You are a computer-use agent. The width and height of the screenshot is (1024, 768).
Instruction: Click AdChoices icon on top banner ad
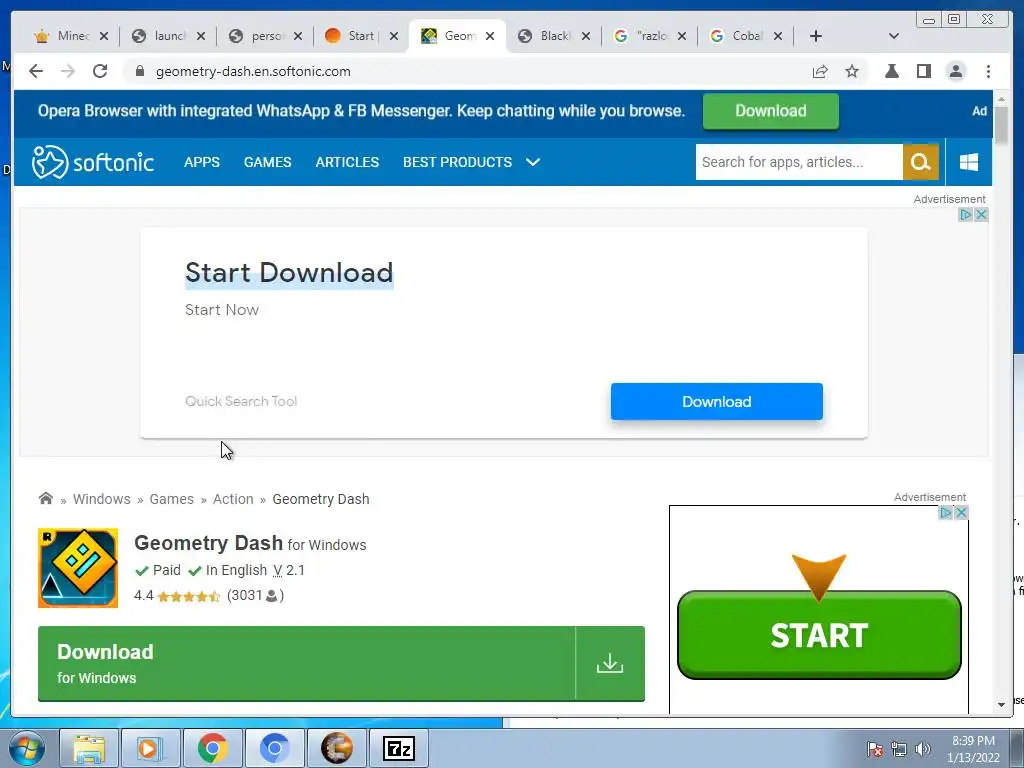(x=966, y=214)
